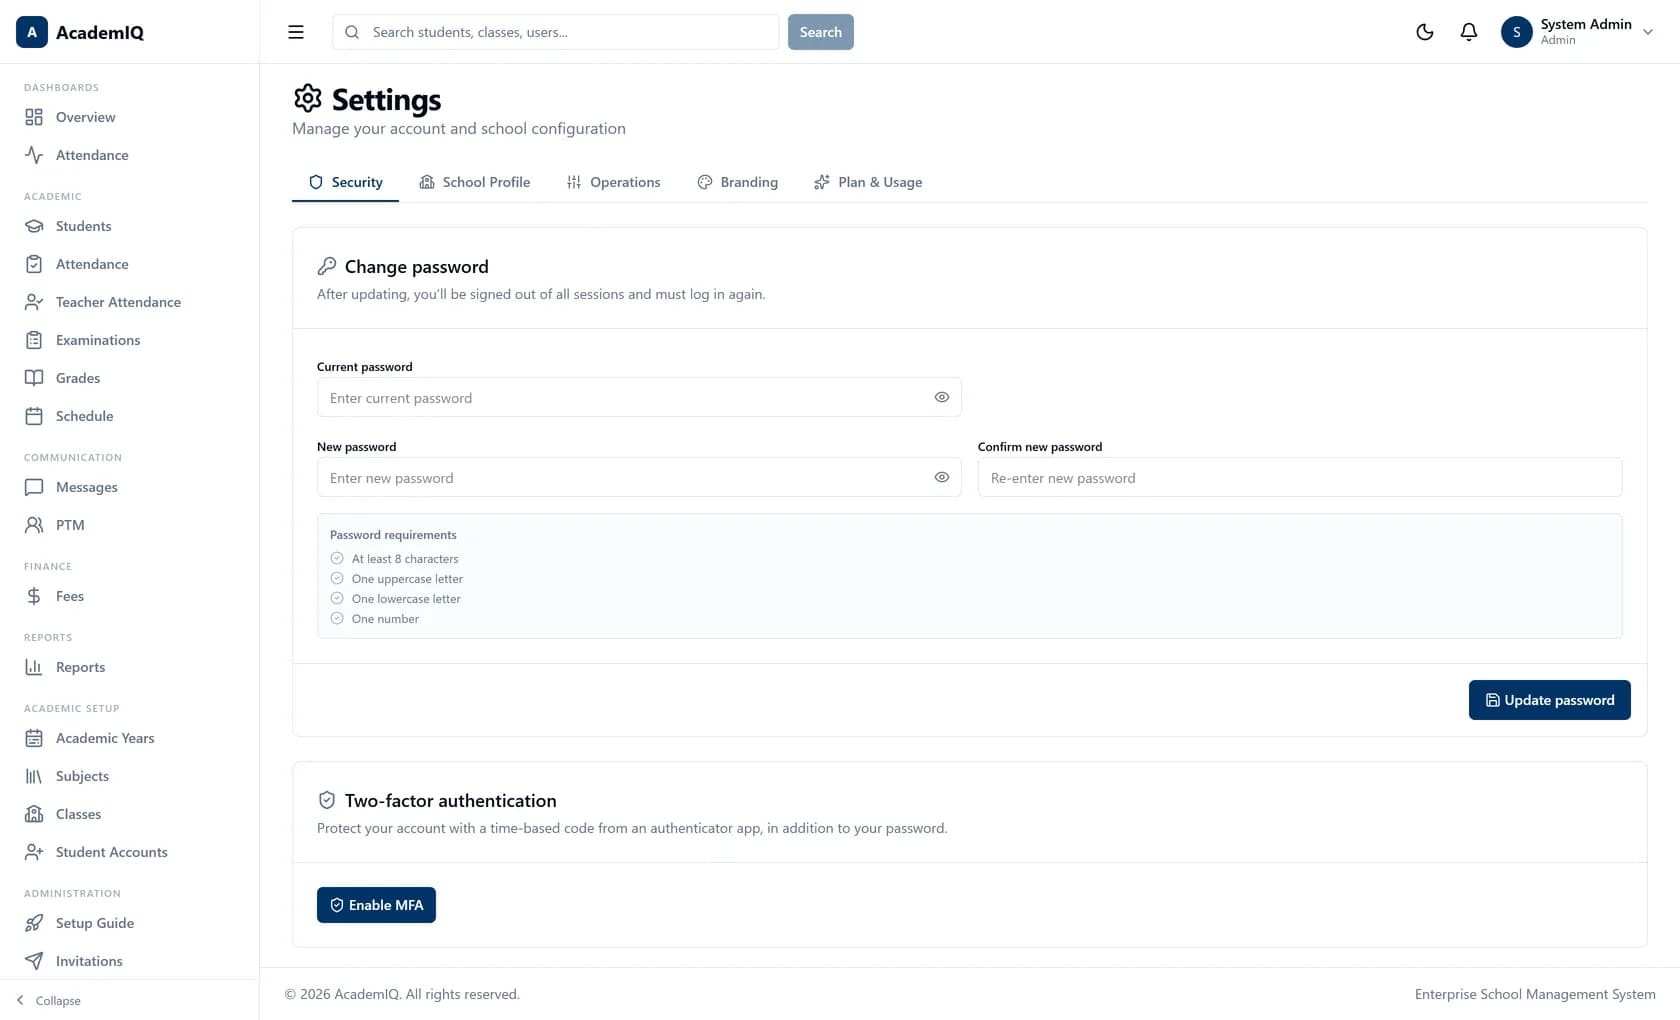Show the current password with eye icon

pos(942,397)
